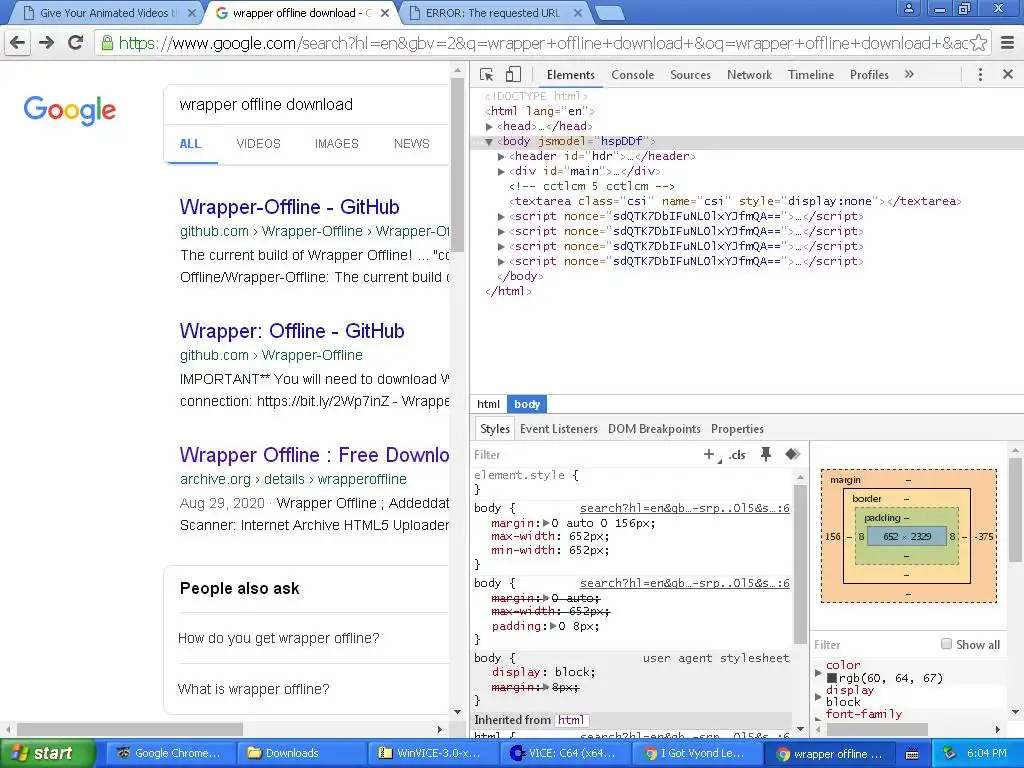This screenshot has height=768, width=1024.
Task: Switch to Sources tab
Action: [x=690, y=74]
